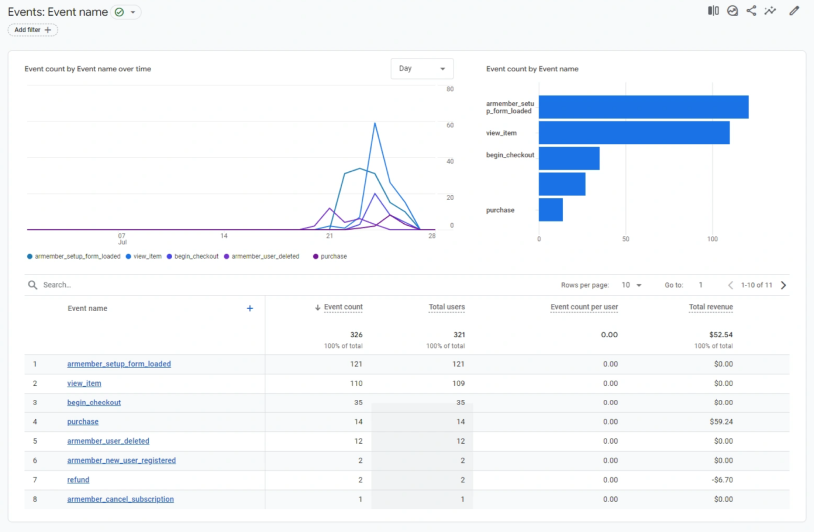Viewport: 814px width, 532px height.
Task: Toggle armember_setup_form_loaded legend entry
Action: (74, 256)
